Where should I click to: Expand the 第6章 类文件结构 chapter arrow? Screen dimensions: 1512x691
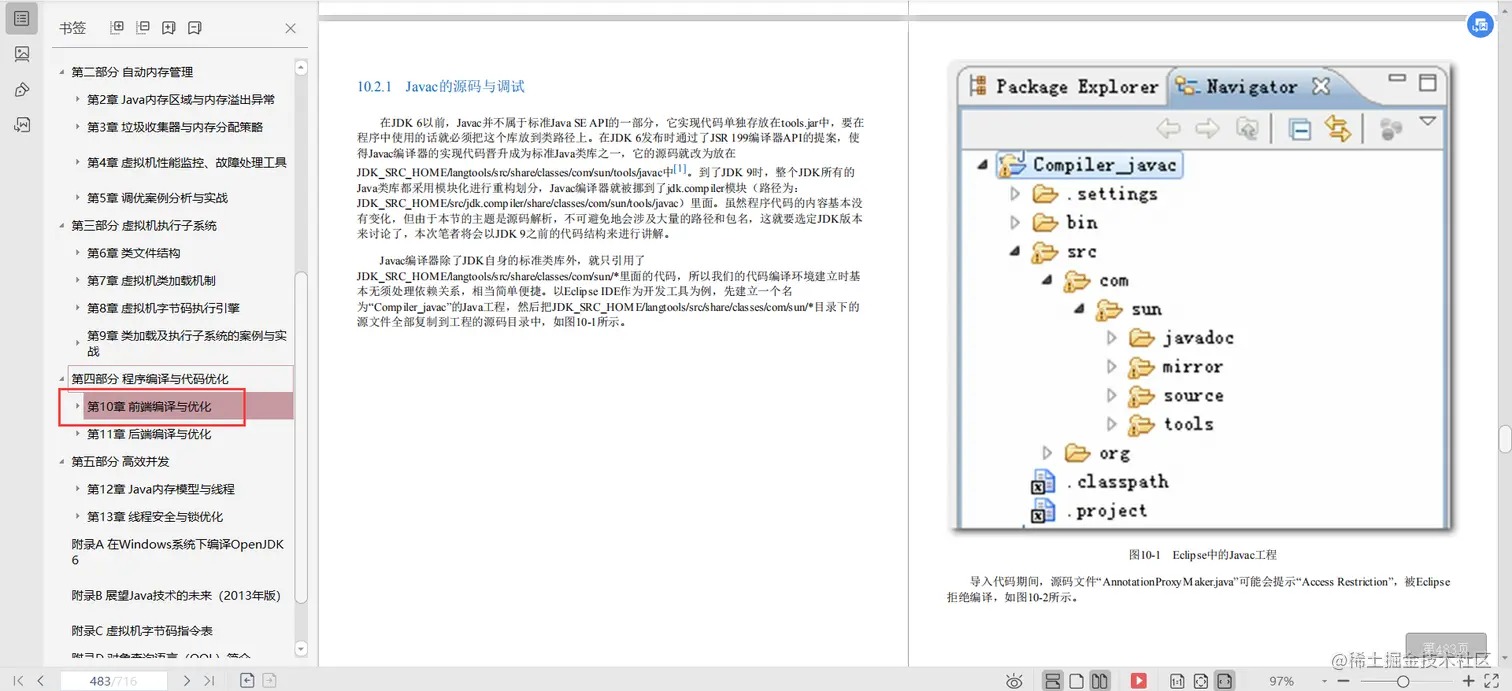(x=78, y=253)
